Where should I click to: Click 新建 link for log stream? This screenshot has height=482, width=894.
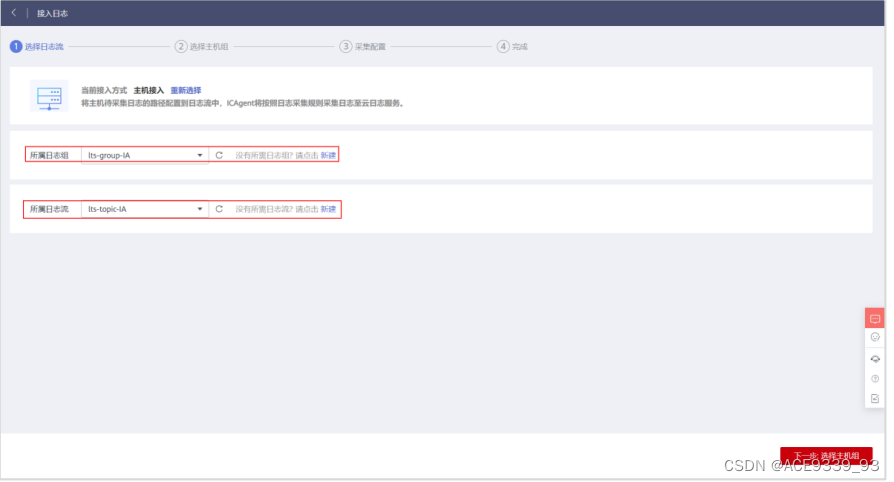click(x=328, y=209)
